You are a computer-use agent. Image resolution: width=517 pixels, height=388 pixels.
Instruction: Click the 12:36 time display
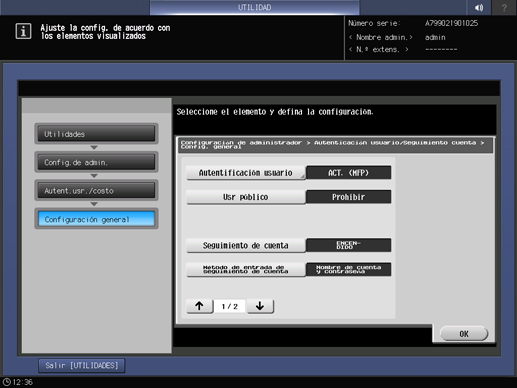[22, 382]
